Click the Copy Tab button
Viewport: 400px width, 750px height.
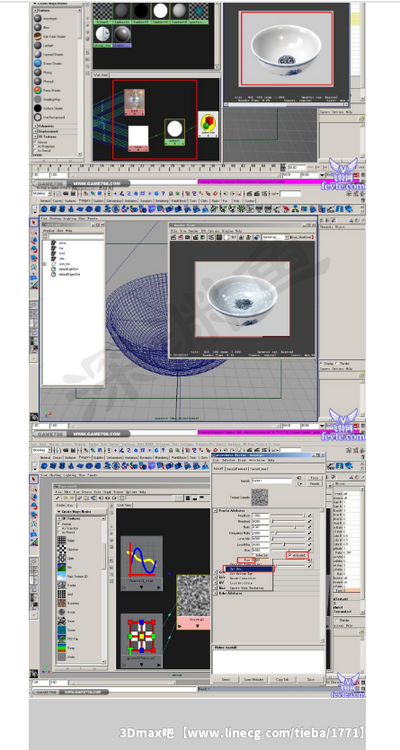[283, 679]
